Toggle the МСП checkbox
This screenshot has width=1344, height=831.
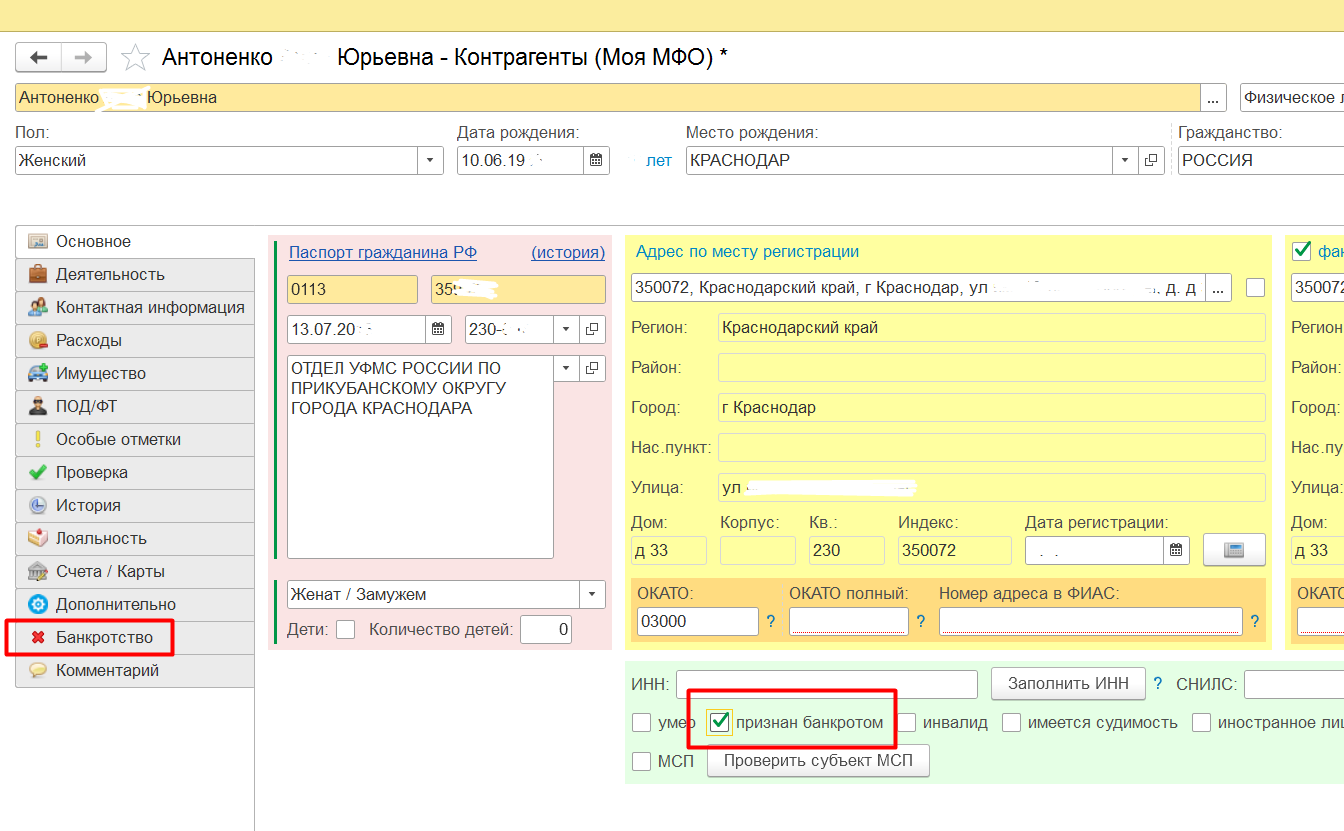(642, 762)
